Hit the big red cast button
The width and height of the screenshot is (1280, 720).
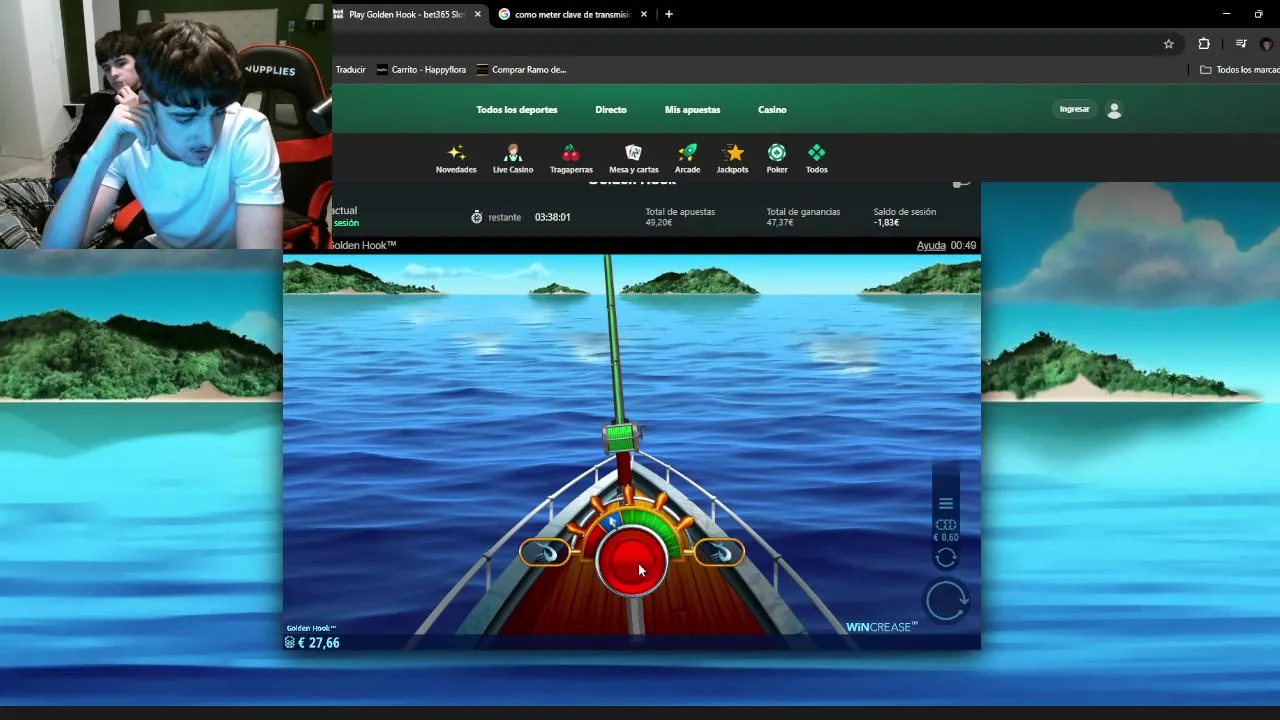click(x=631, y=563)
